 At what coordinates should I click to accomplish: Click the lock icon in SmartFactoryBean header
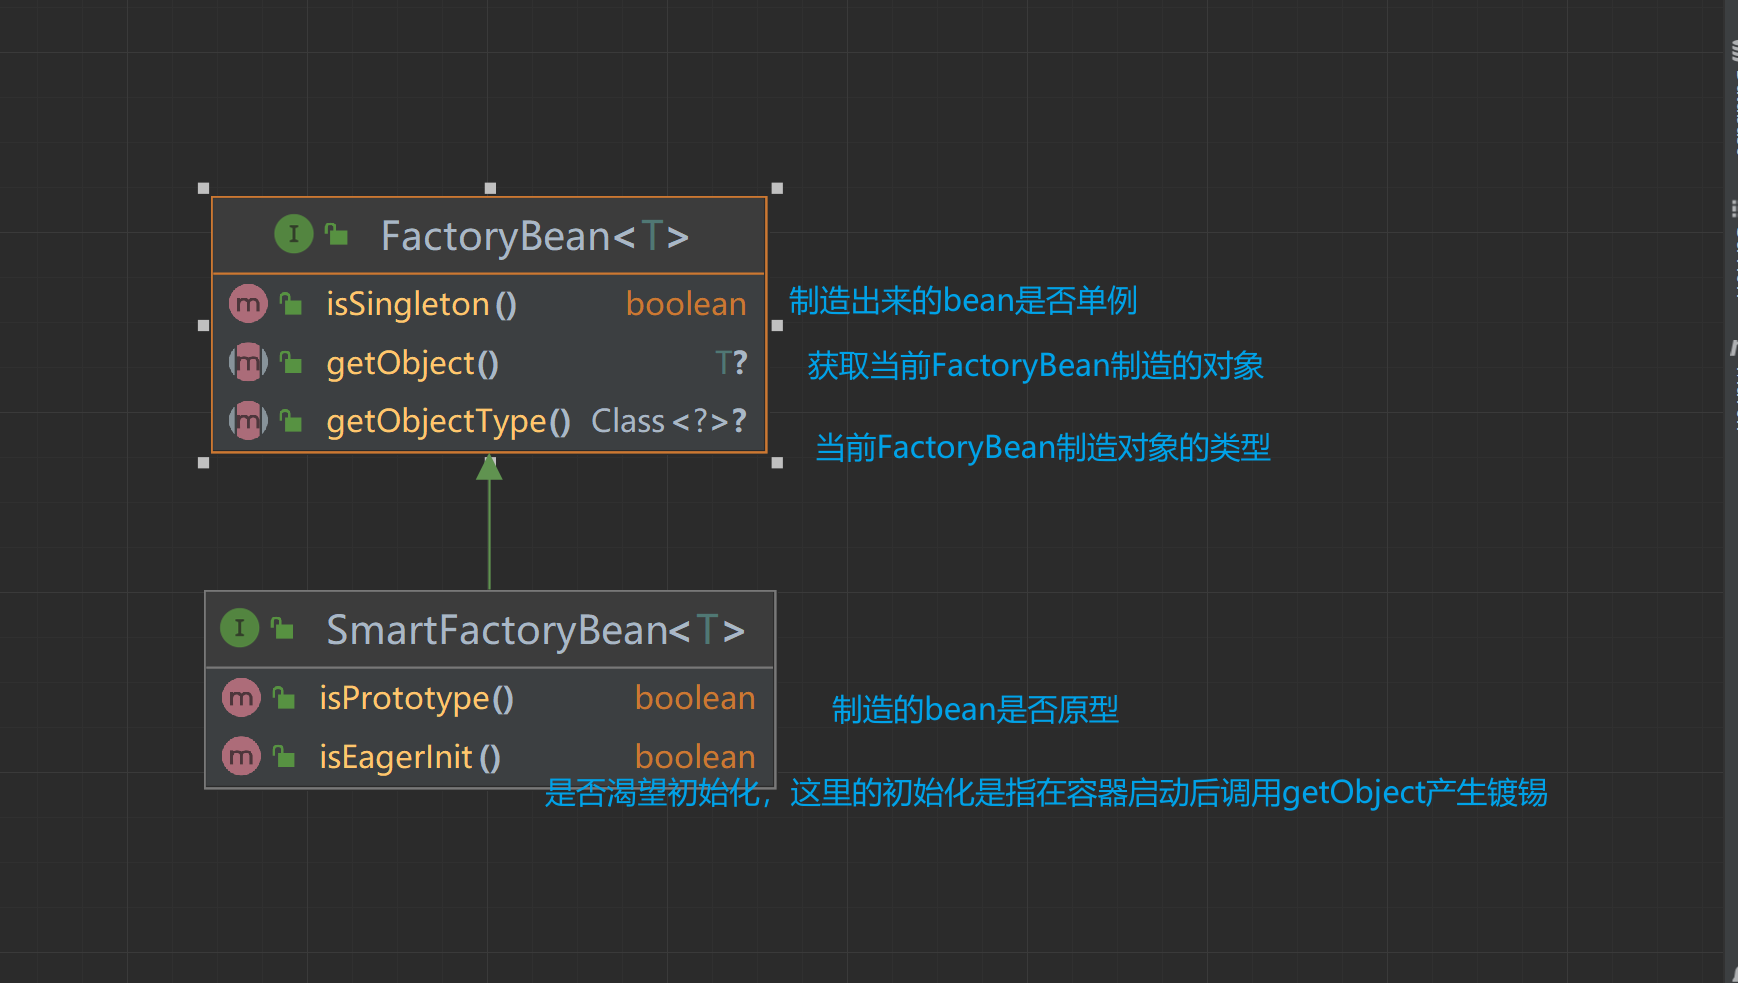coord(283,628)
